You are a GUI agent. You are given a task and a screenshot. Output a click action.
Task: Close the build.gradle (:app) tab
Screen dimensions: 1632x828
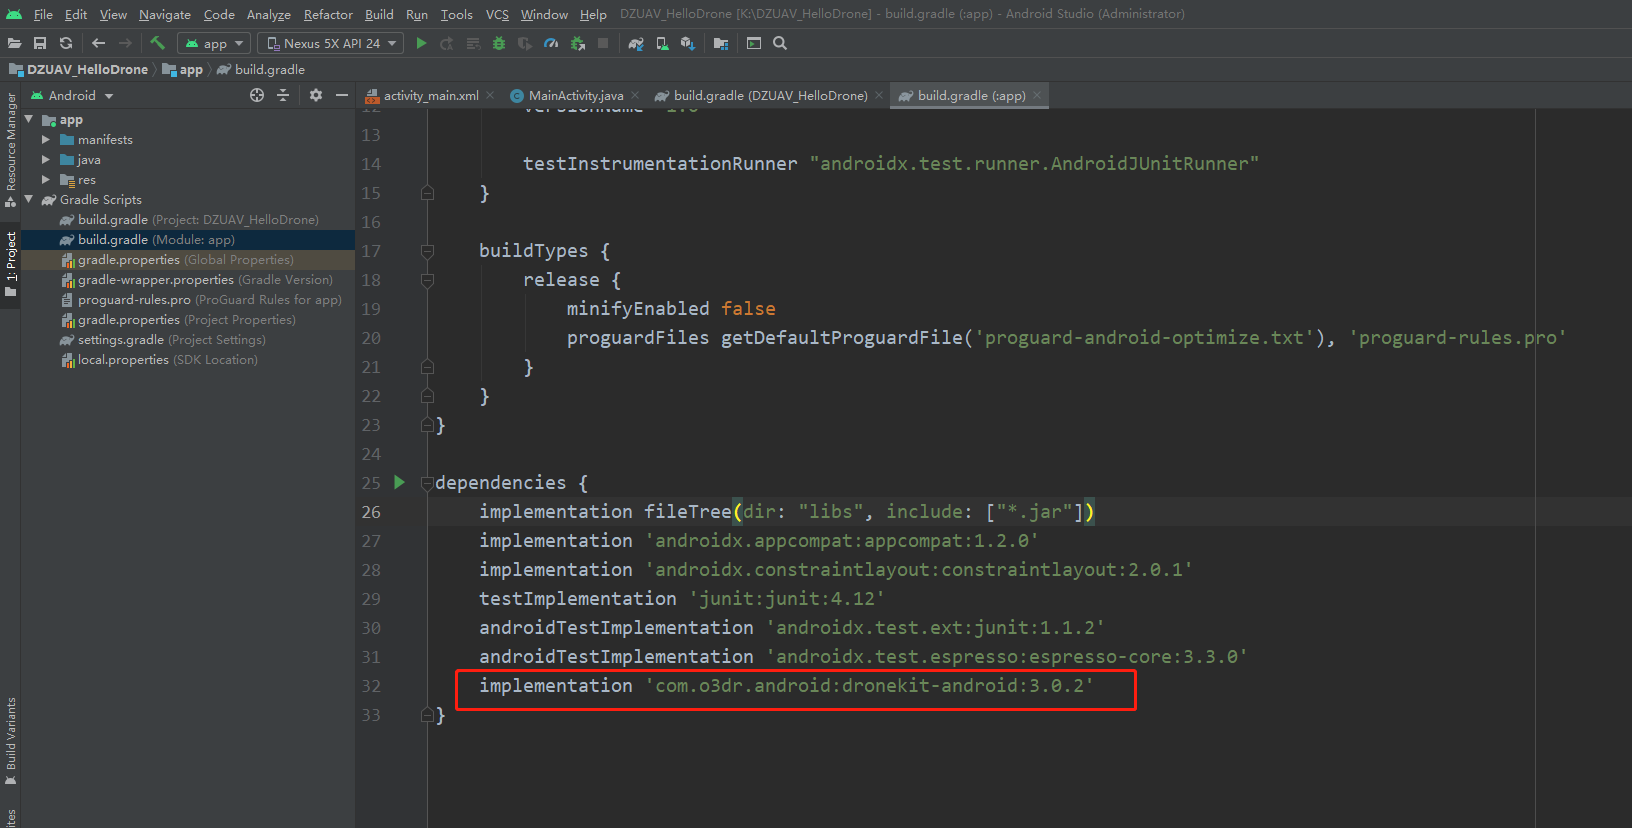(1037, 95)
